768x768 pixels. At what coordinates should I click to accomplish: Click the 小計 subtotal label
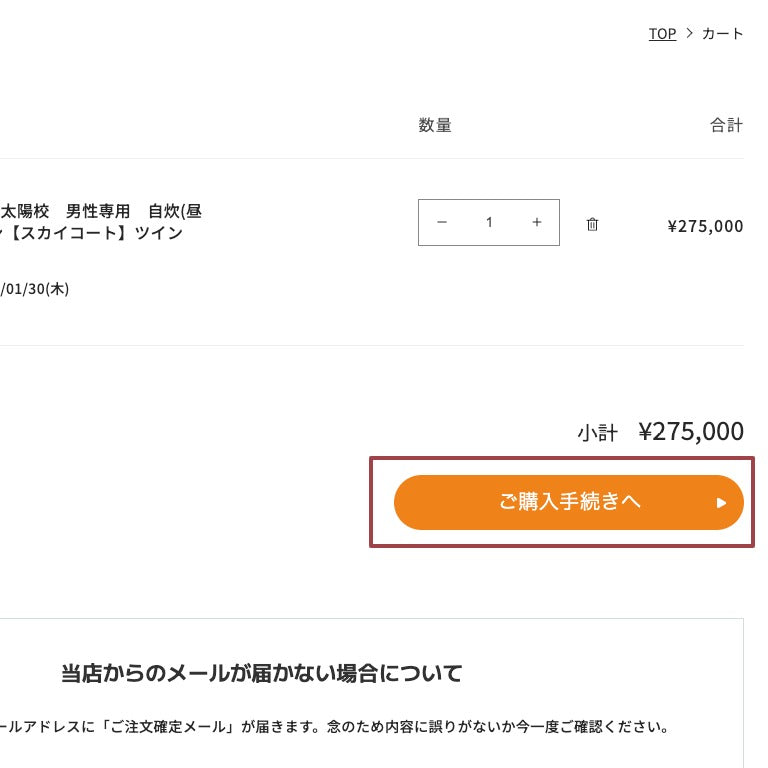click(x=598, y=433)
